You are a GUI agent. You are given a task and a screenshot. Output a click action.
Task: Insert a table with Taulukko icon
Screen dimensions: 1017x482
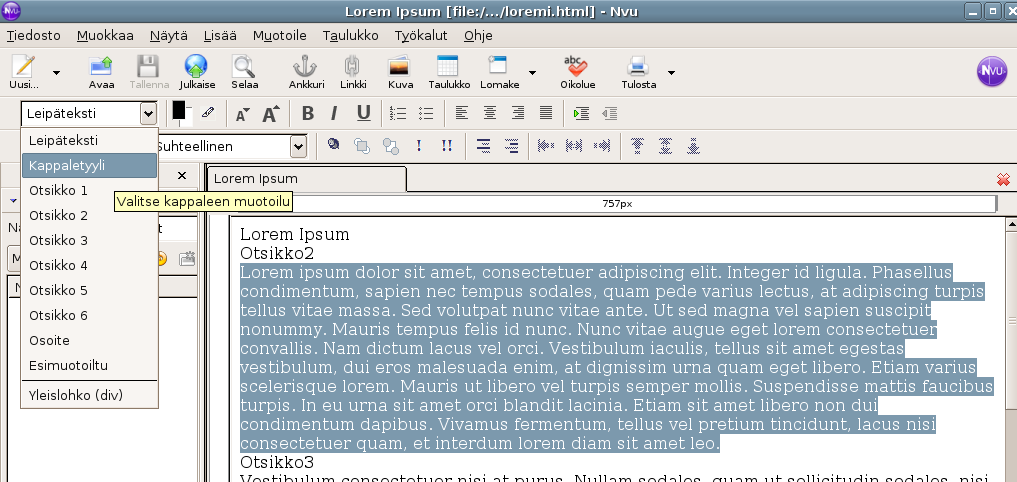(448, 70)
